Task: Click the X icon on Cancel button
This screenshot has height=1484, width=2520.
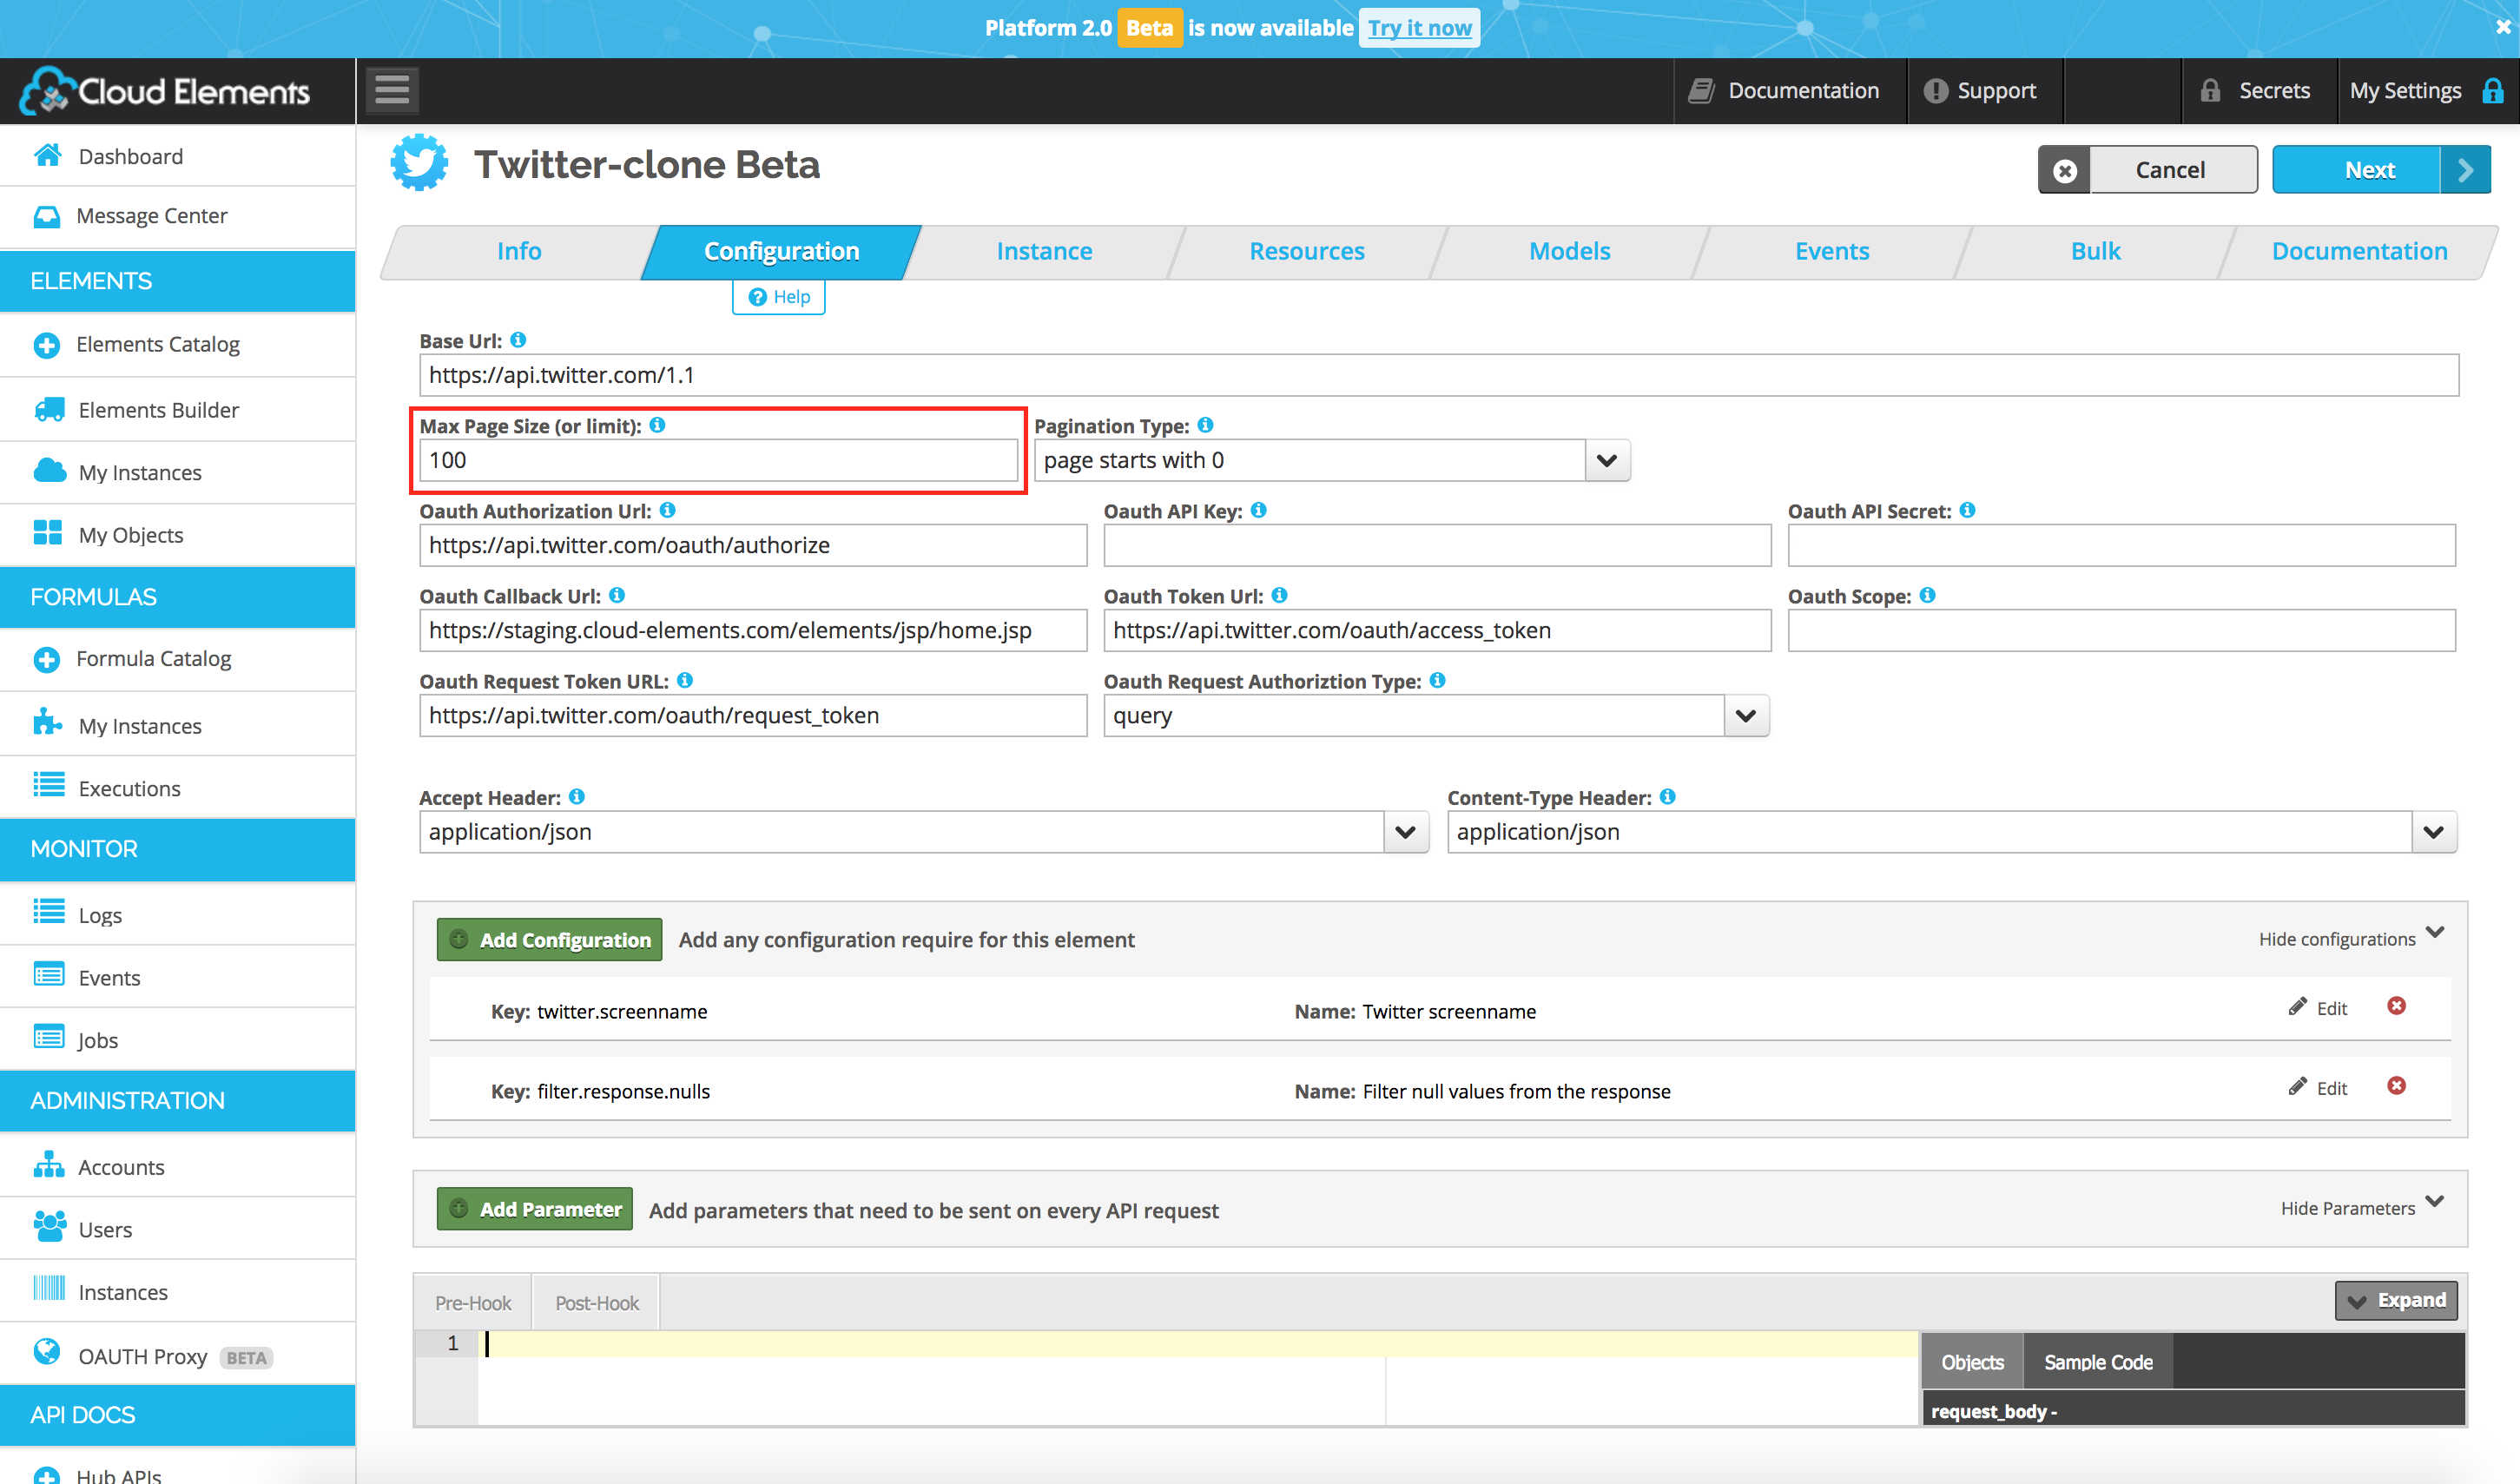Action: click(x=2065, y=170)
